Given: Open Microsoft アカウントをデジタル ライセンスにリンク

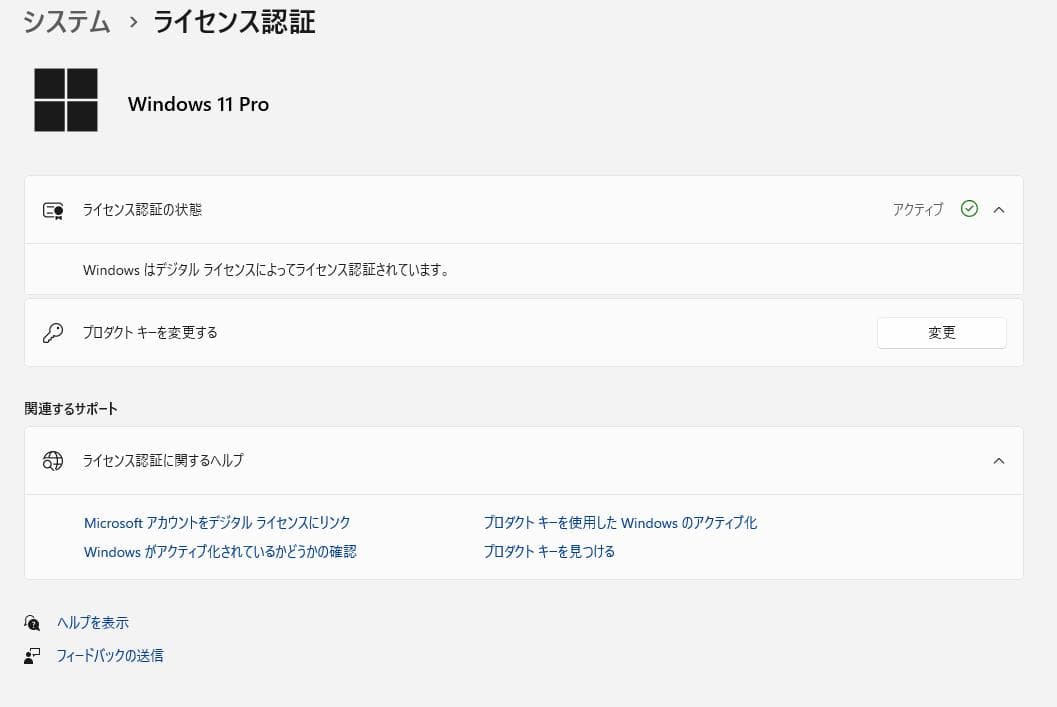Looking at the screenshot, I should (x=217, y=522).
